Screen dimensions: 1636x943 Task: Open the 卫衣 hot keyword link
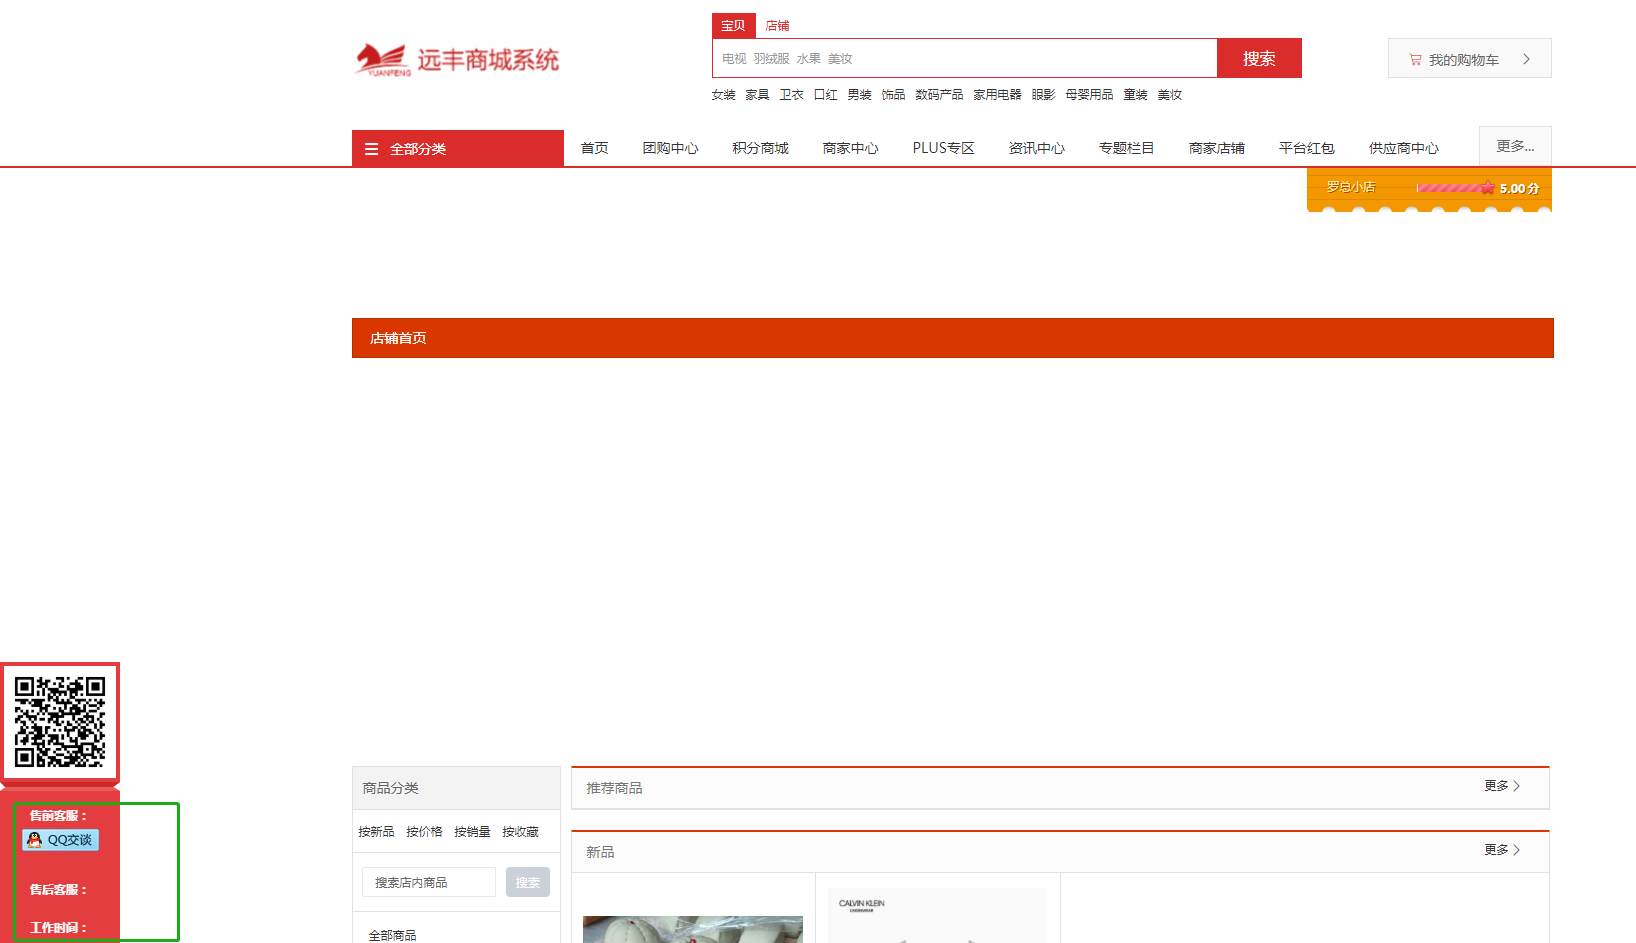pos(791,95)
